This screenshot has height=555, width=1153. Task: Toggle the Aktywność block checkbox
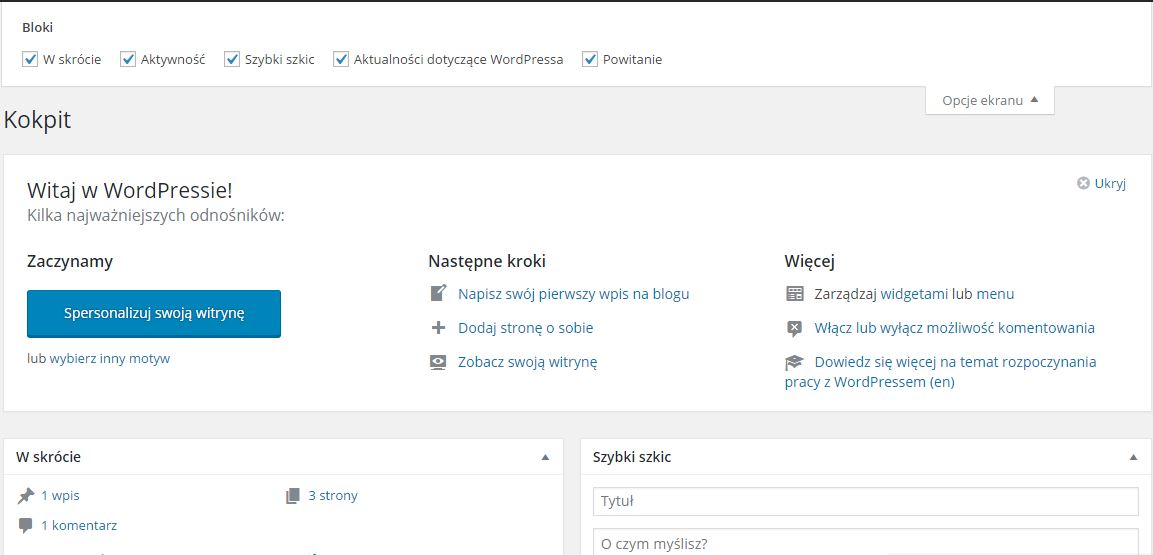(x=128, y=60)
